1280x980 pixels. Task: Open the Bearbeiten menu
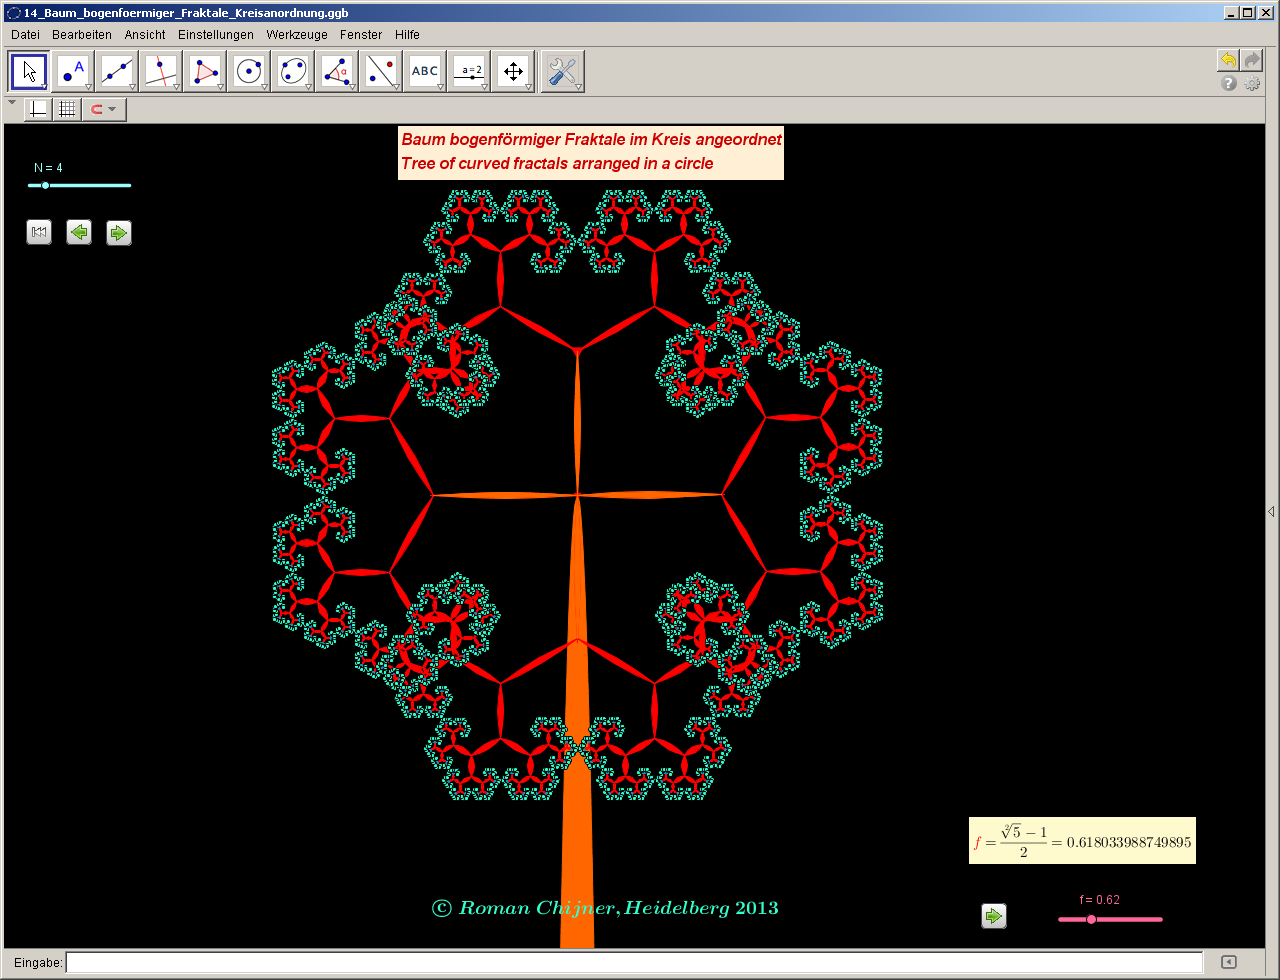(82, 34)
